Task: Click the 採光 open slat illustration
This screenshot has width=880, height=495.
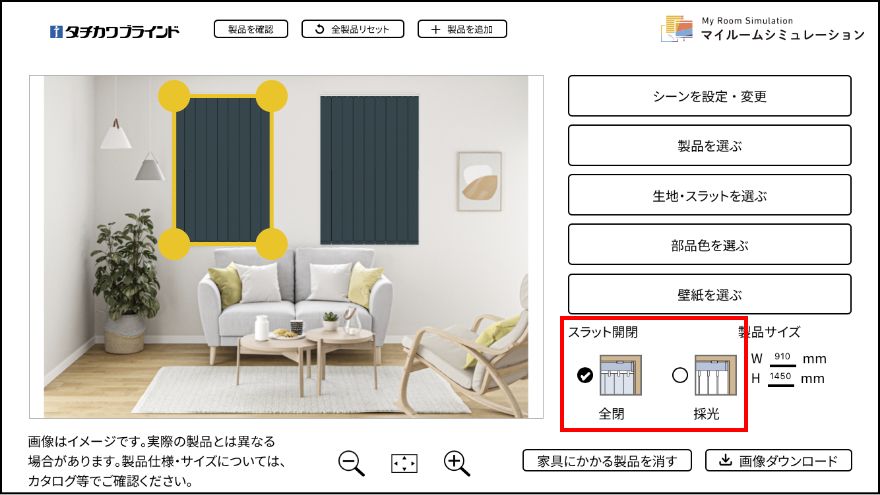Action: click(716, 375)
